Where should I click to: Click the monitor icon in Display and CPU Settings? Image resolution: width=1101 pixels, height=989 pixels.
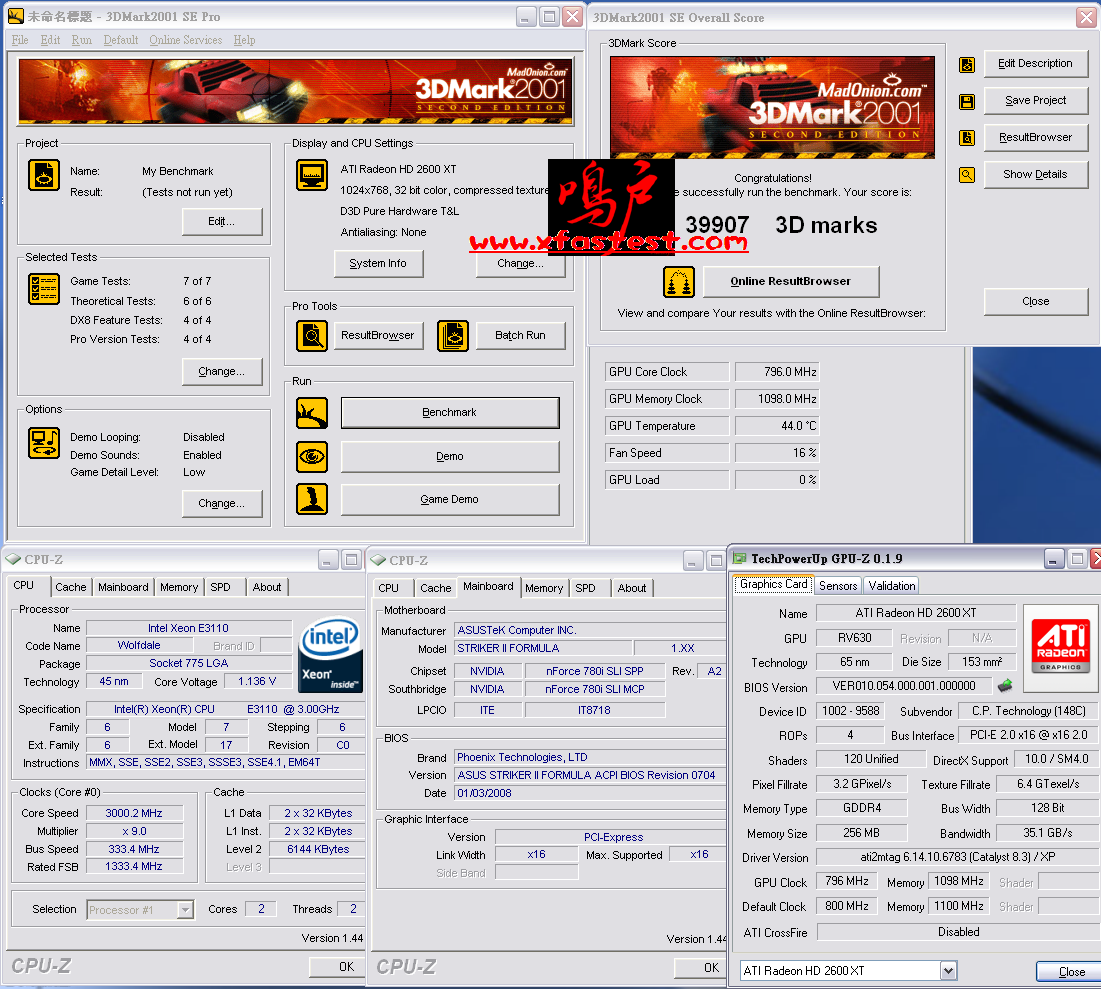(x=312, y=175)
